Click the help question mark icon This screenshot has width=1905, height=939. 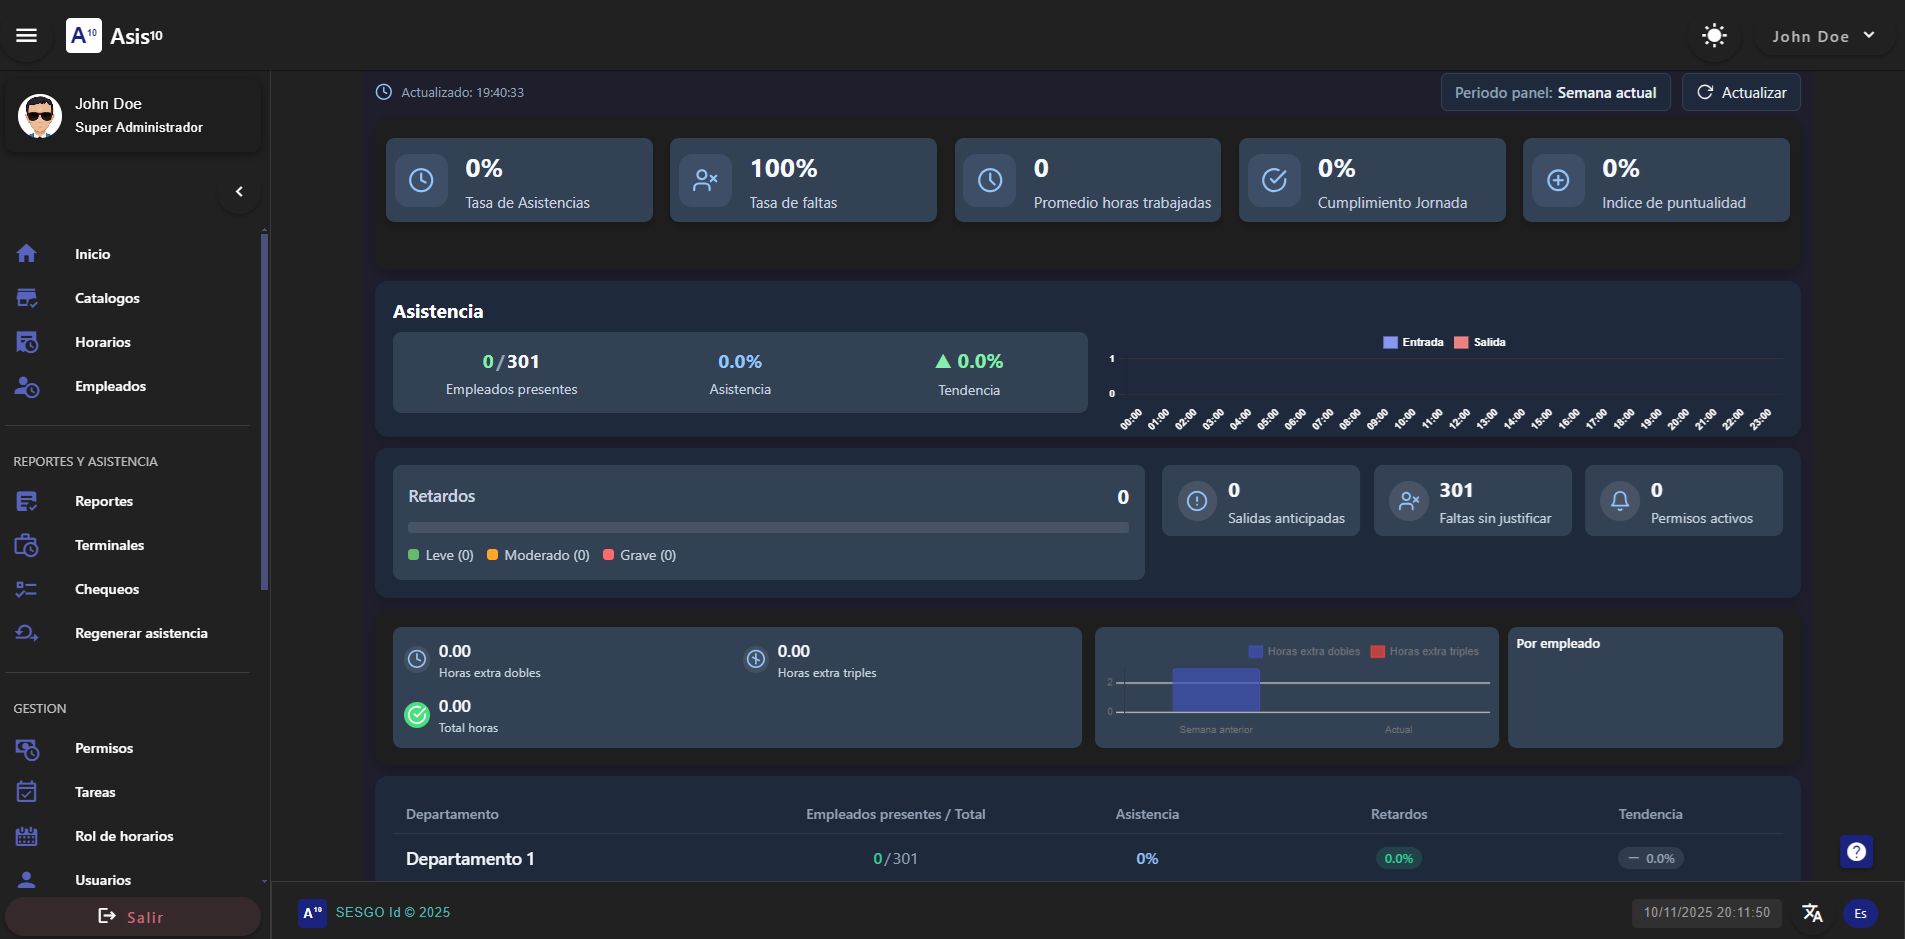(1856, 852)
